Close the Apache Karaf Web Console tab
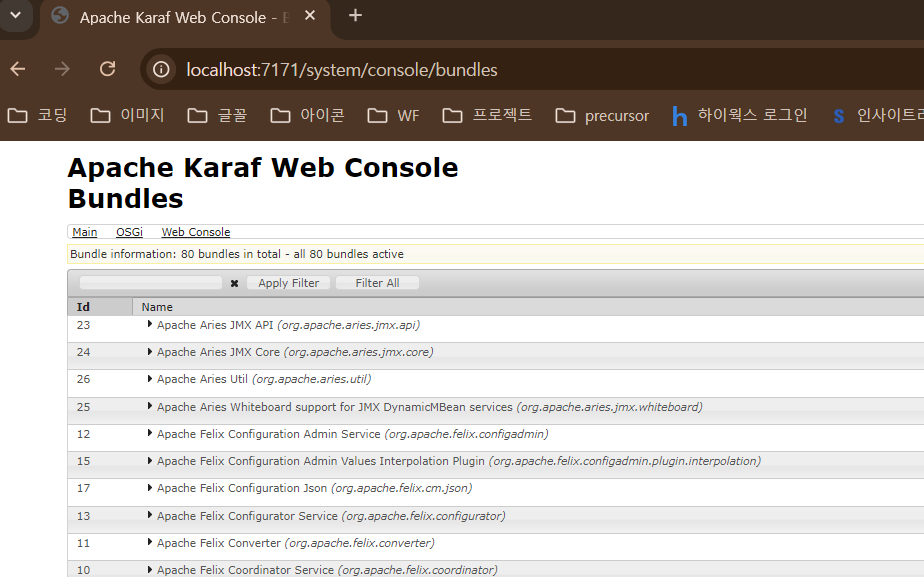The image size is (924, 577). 310,16
